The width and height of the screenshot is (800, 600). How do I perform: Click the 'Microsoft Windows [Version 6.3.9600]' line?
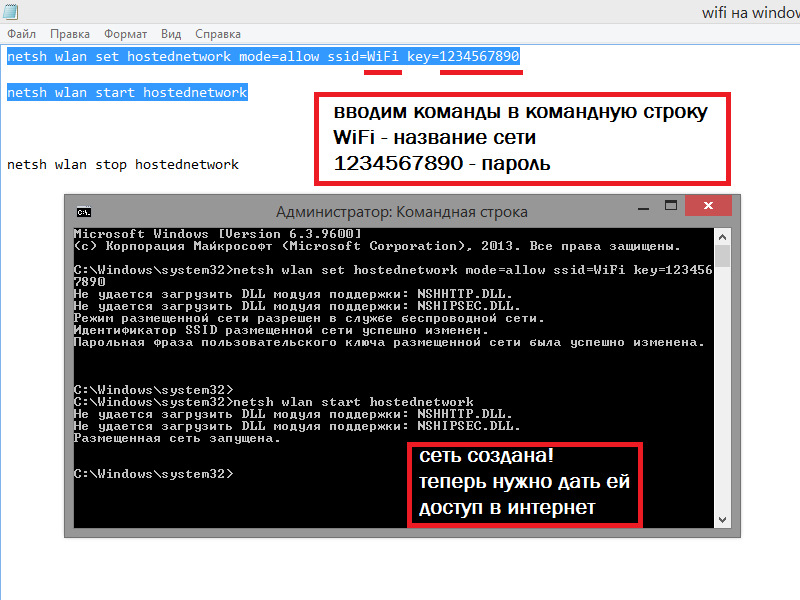218,234
